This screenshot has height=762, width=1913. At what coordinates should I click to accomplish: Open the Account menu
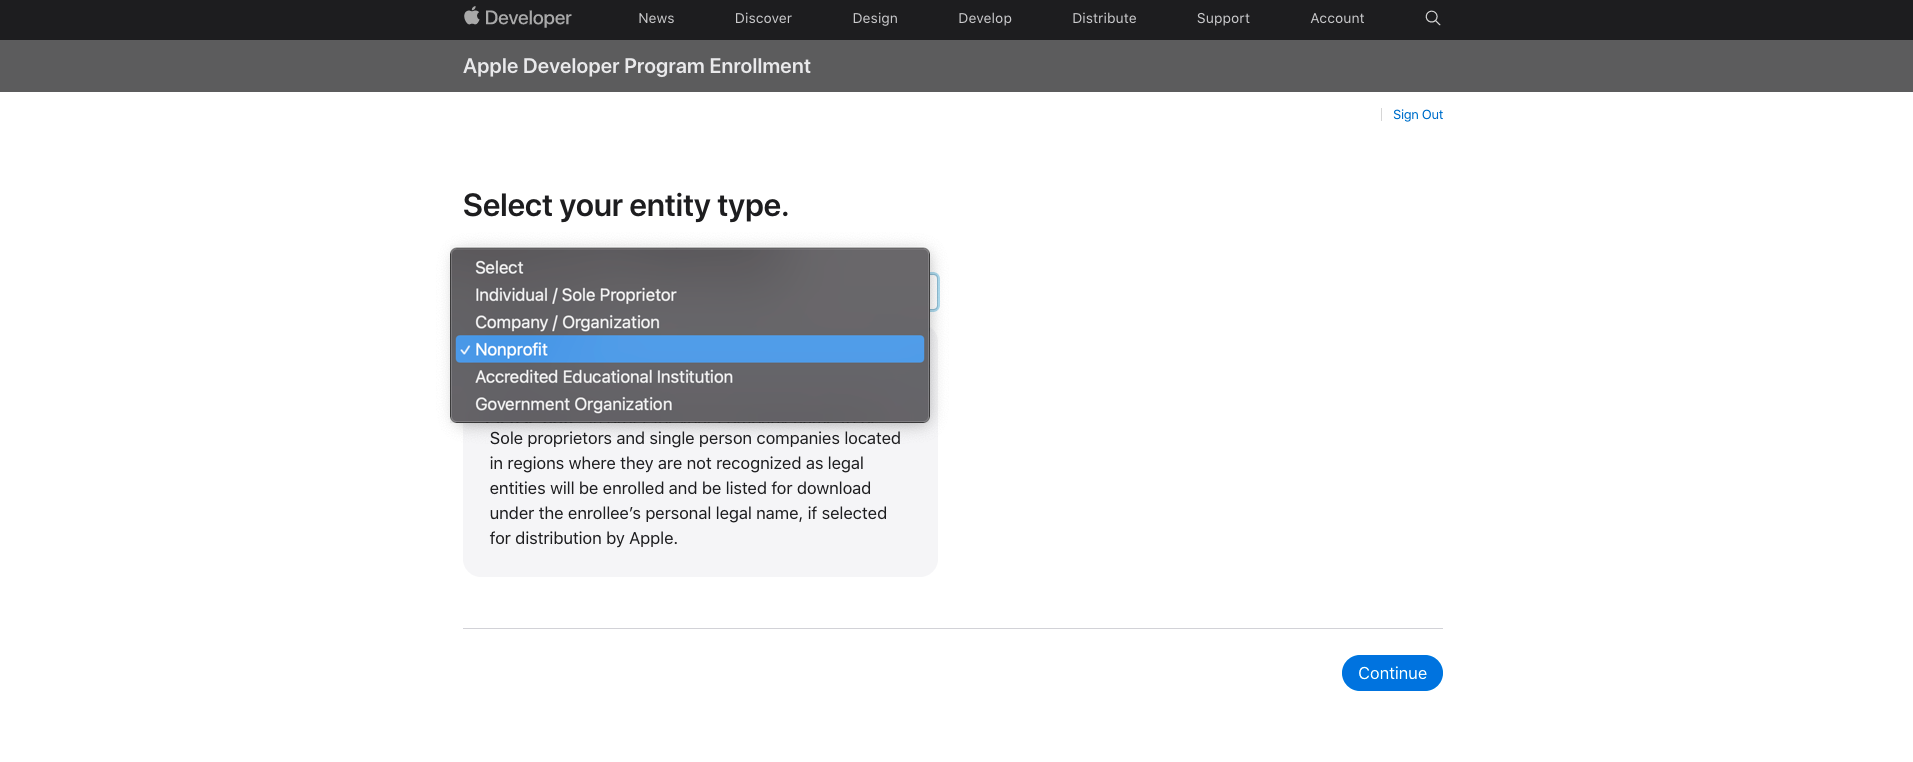click(x=1336, y=18)
